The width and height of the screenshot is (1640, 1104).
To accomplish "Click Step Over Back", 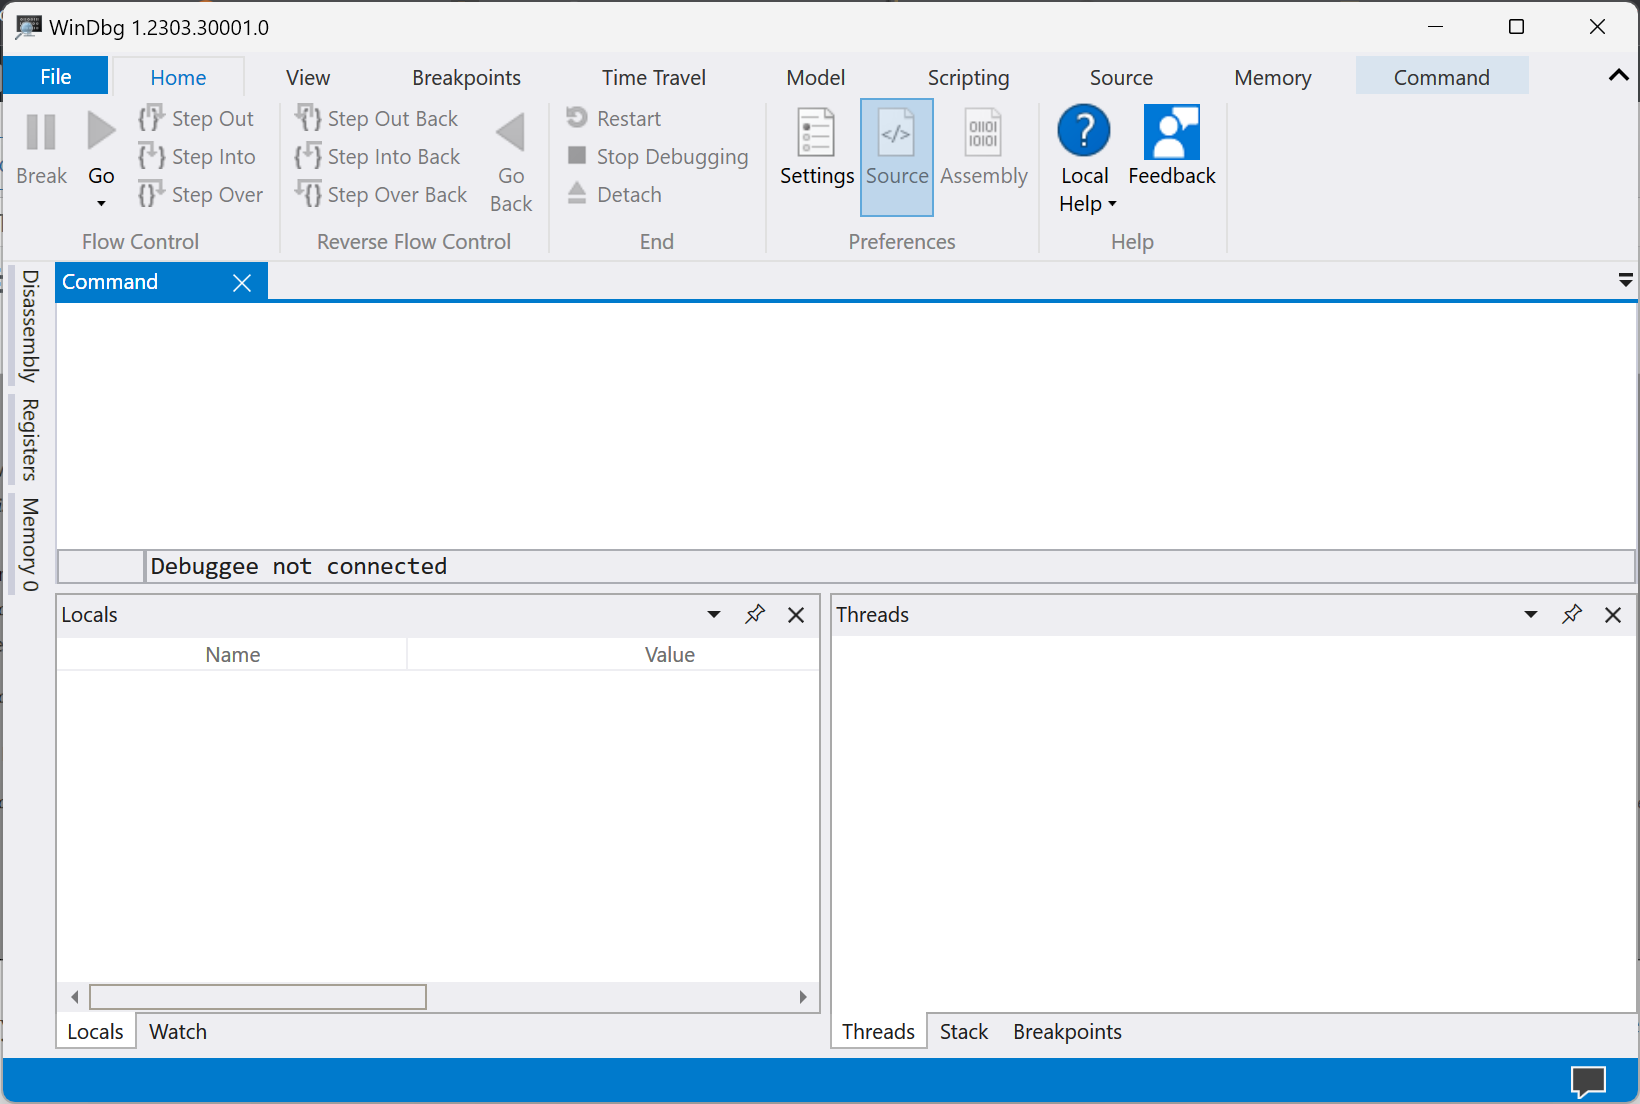I will (x=381, y=194).
